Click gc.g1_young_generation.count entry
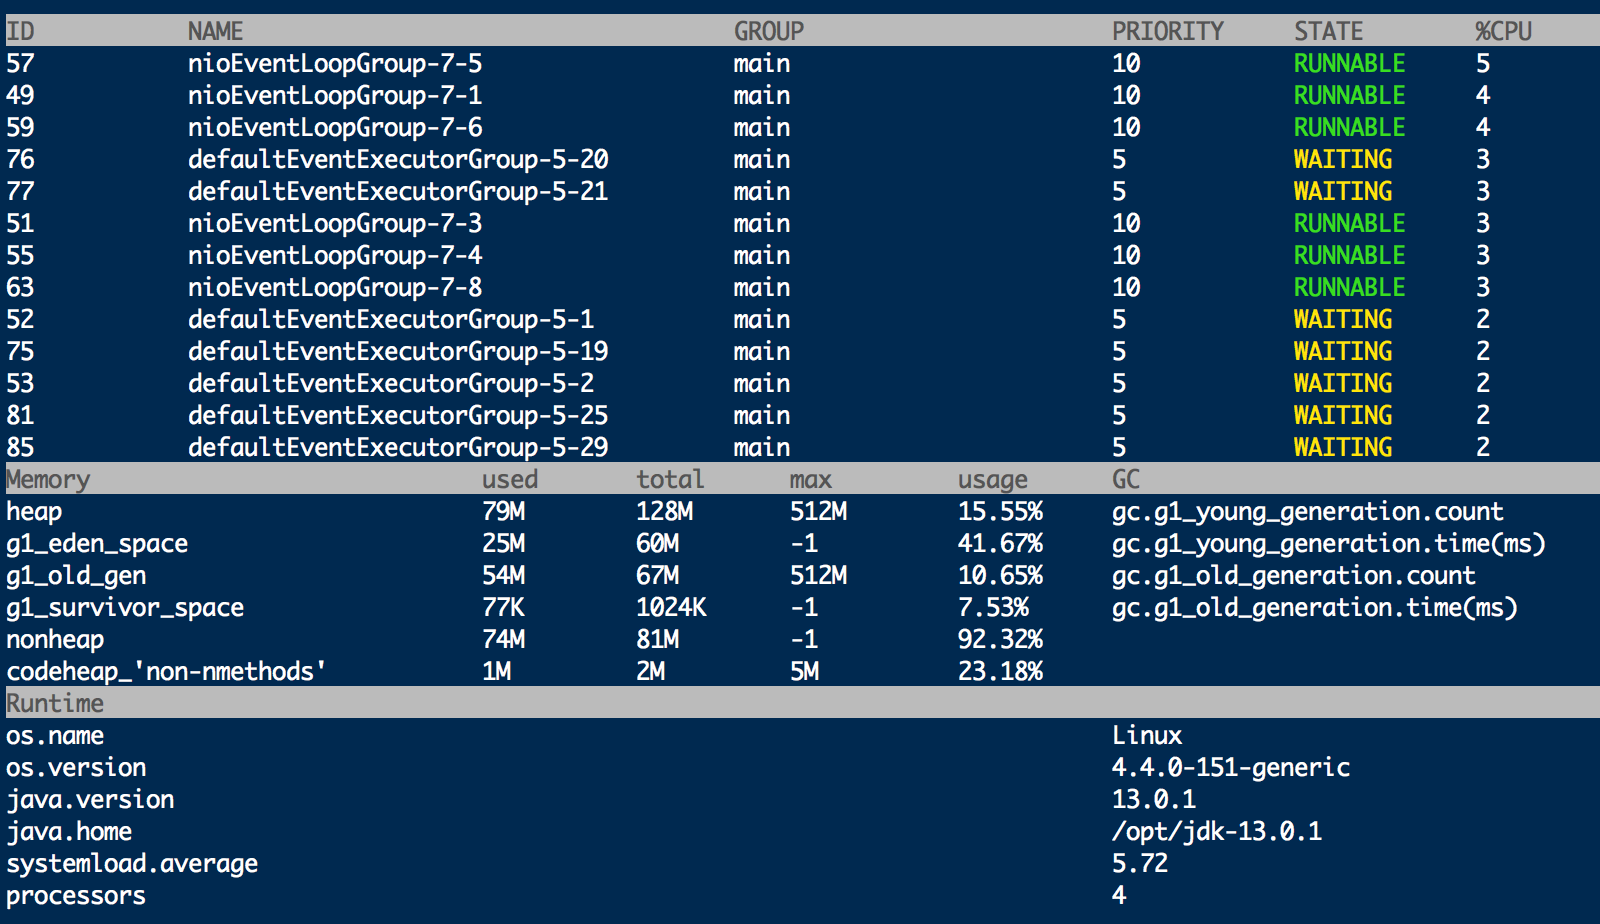 coord(1307,511)
